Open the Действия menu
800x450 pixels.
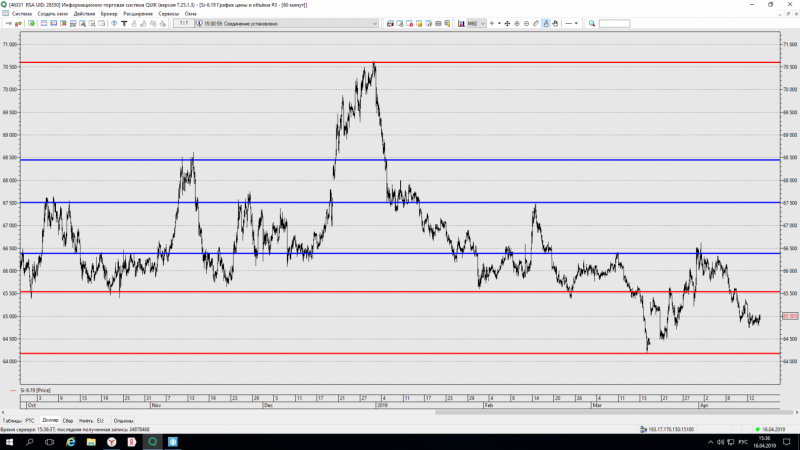click(84, 14)
